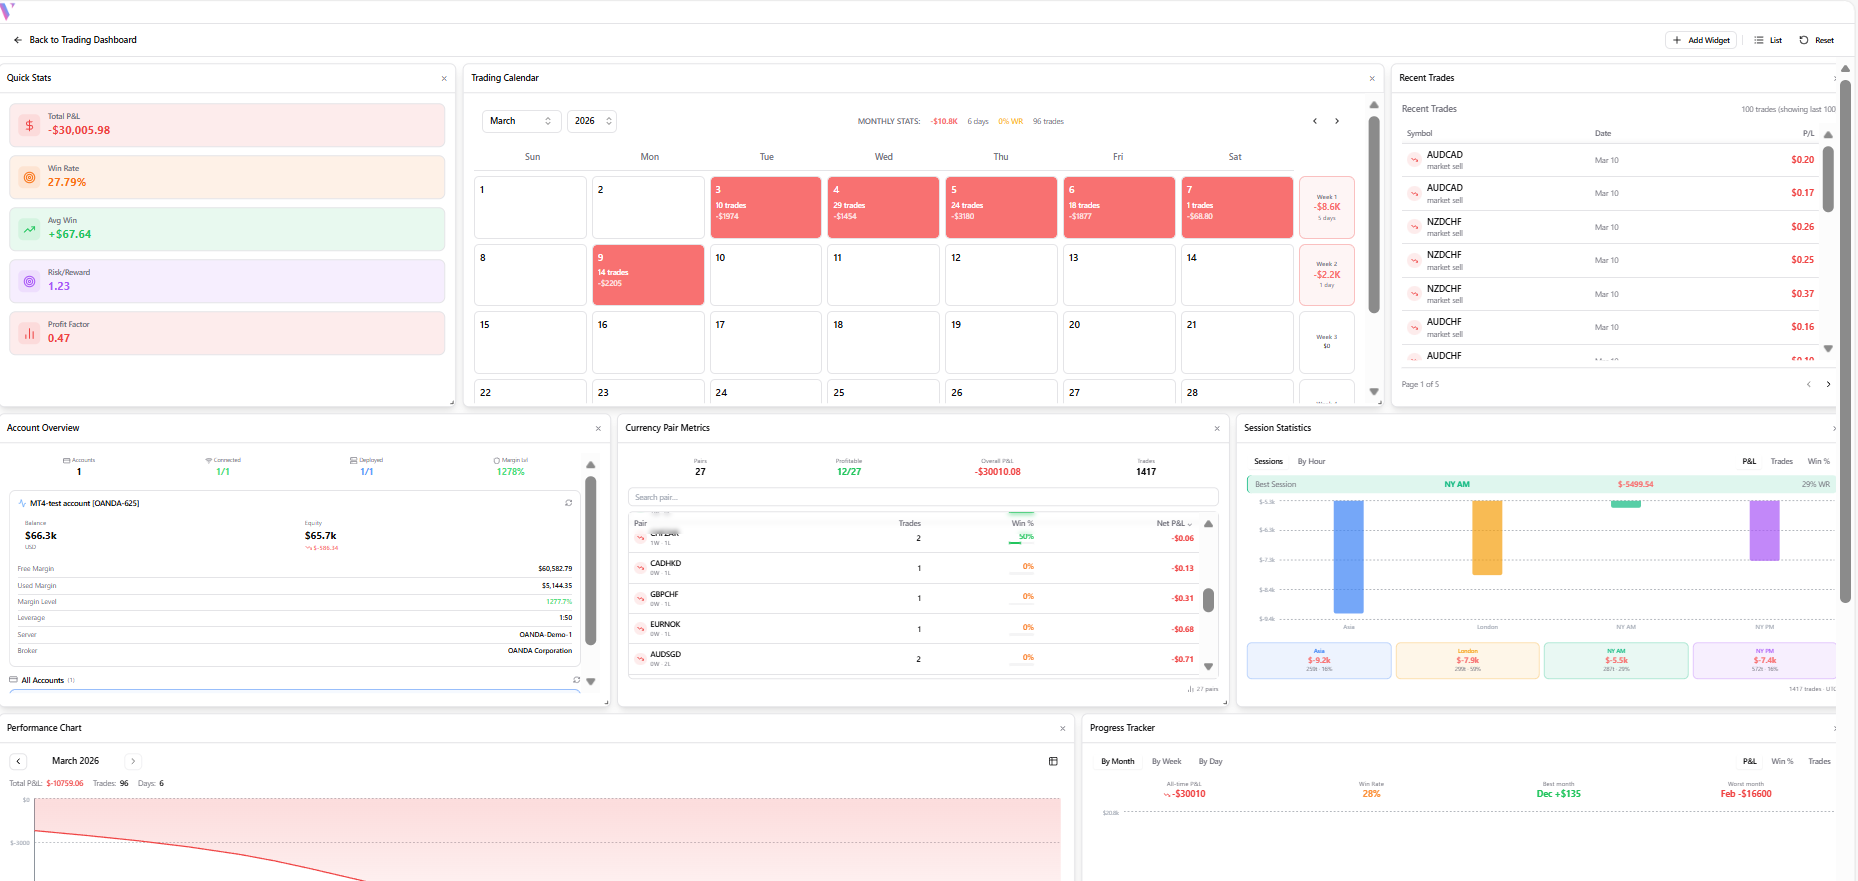1858x881 pixels.
Task: Click the Search pair input field
Action: click(922, 497)
